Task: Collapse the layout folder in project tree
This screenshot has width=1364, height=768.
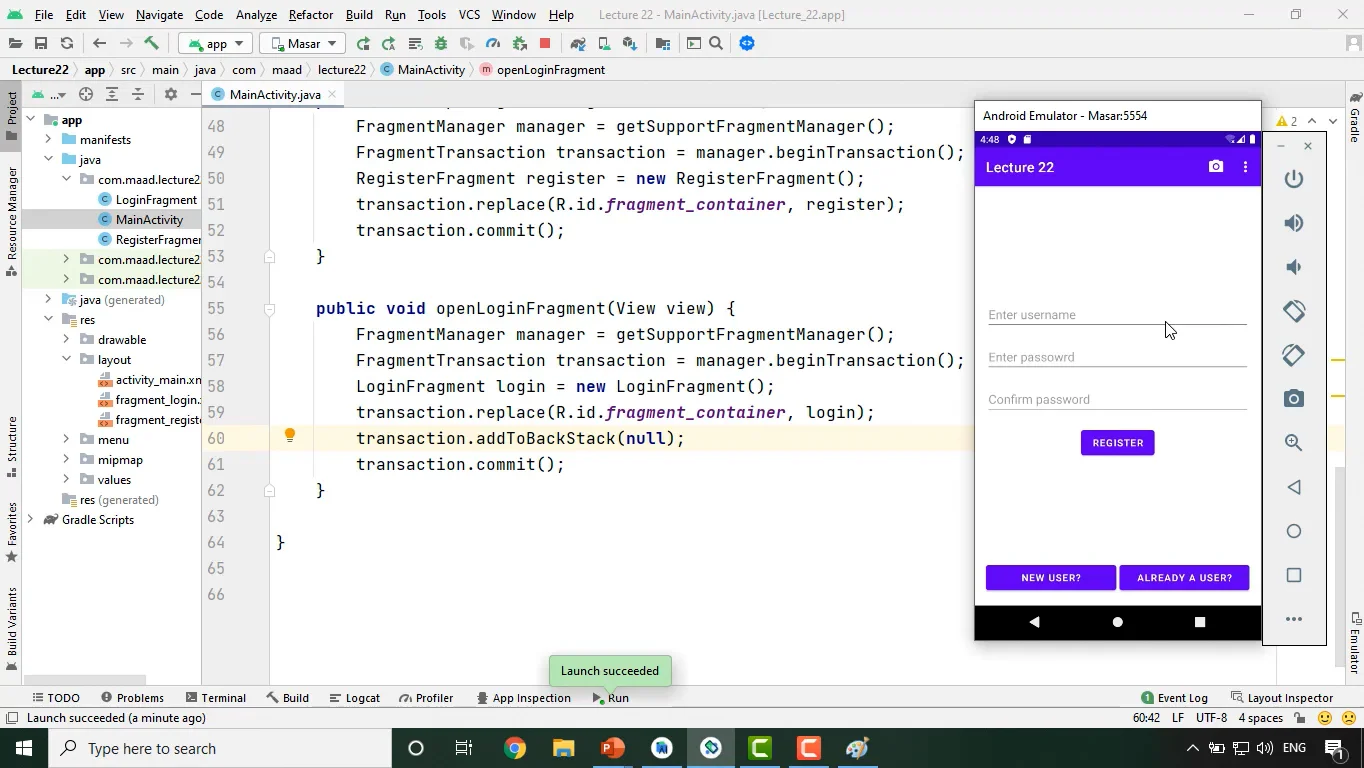Action: pyautogui.click(x=66, y=360)
